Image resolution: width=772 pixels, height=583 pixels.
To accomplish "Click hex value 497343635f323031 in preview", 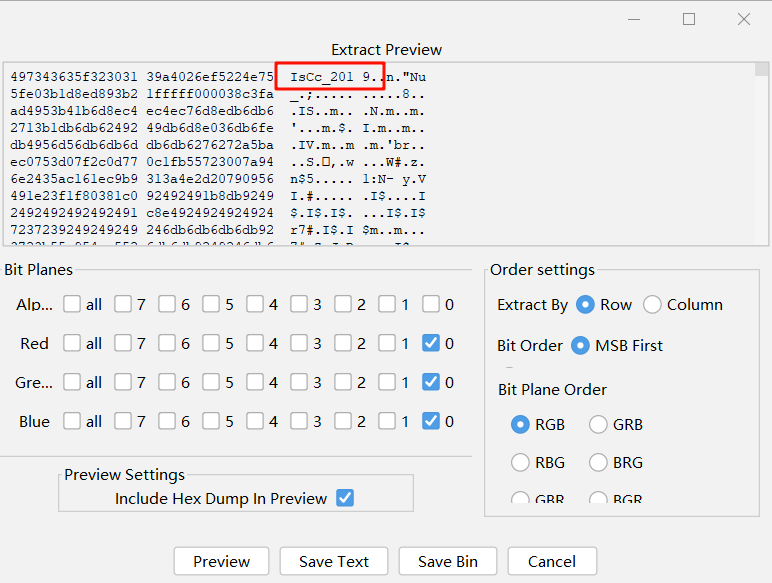I will click(x=74, y=77).
